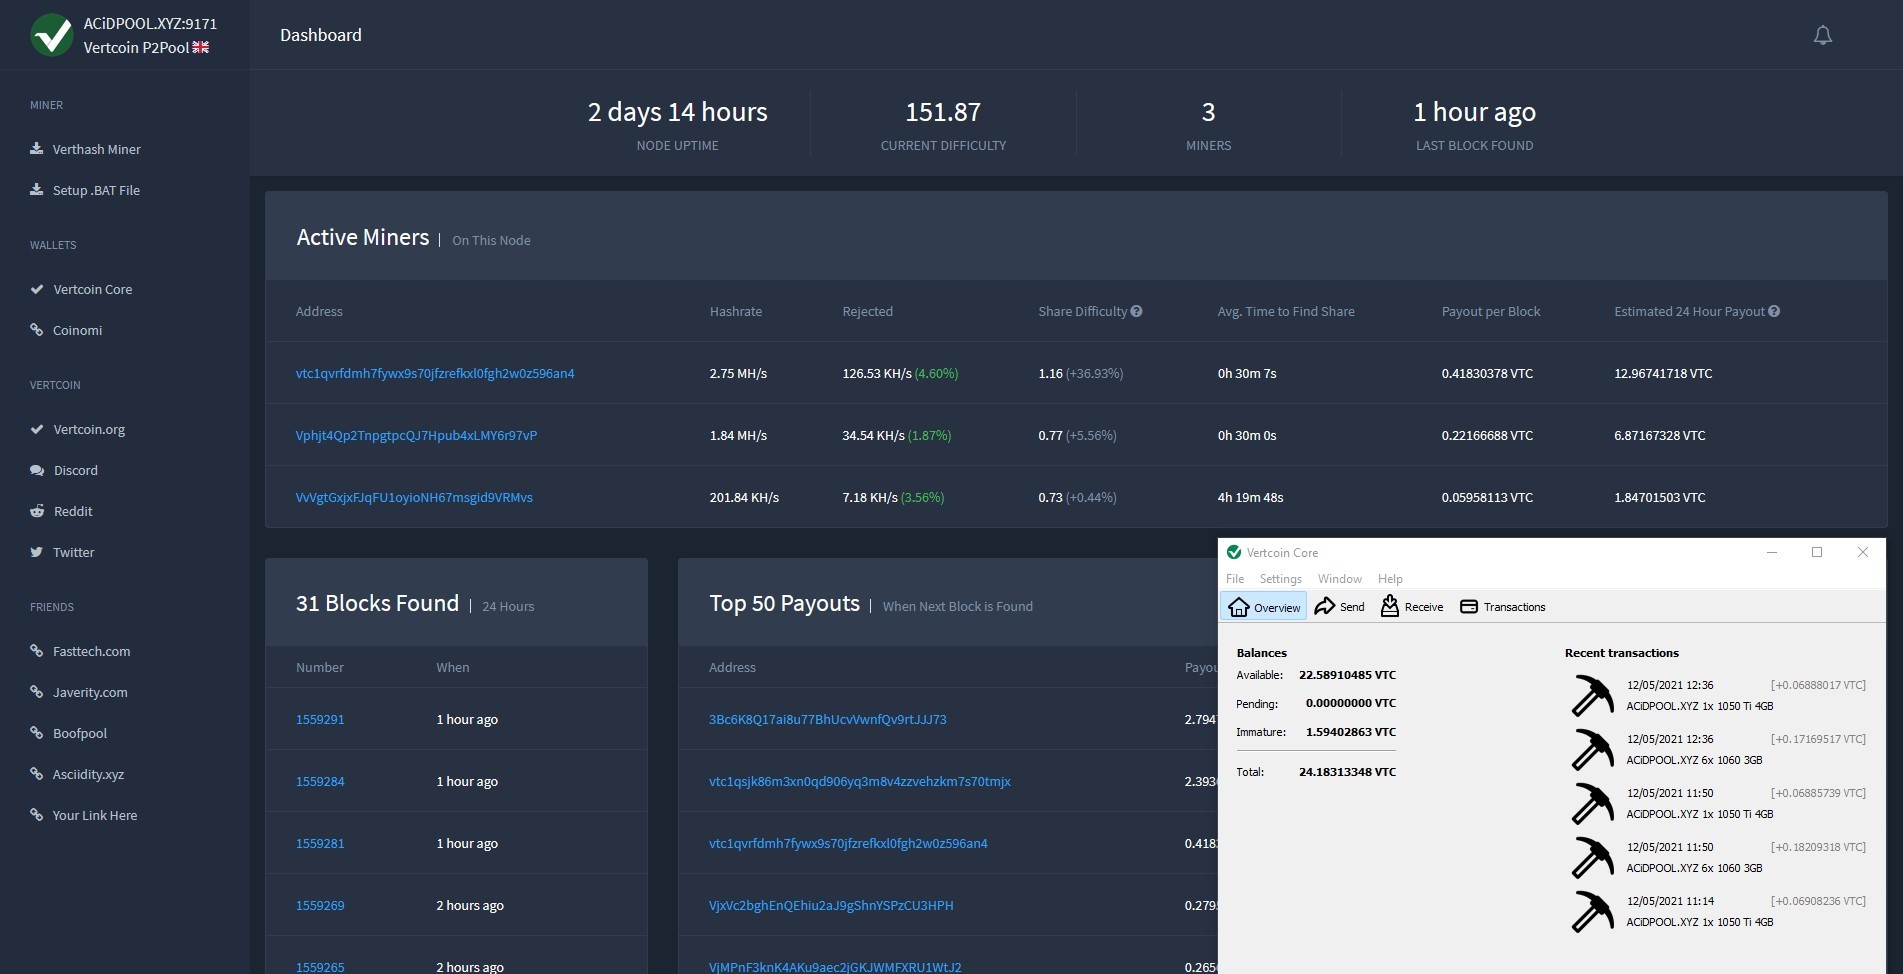Click the Discord chat bubble icon
Viewport: 1903px width, 974px height.
click(x=37, y=470)
